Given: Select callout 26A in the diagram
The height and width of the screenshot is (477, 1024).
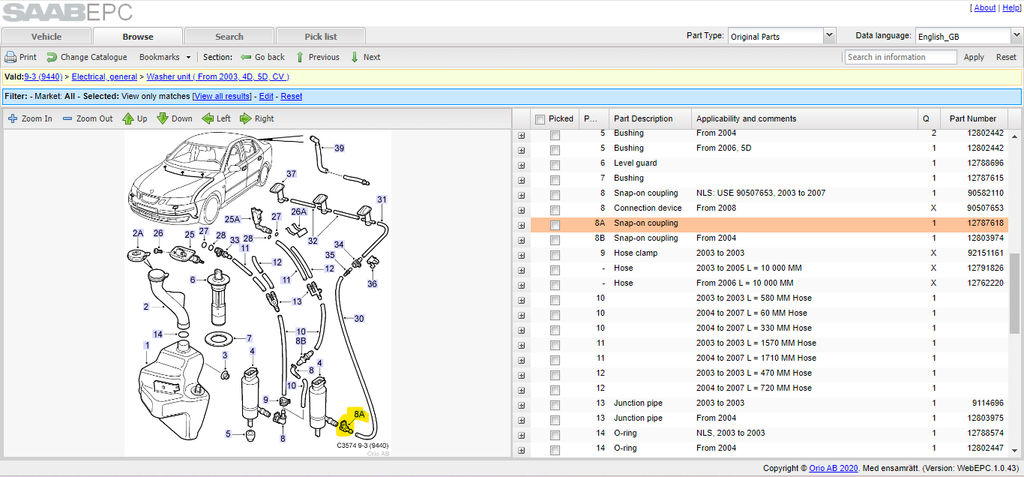Looking at the screenshot, I should point(298,212).
